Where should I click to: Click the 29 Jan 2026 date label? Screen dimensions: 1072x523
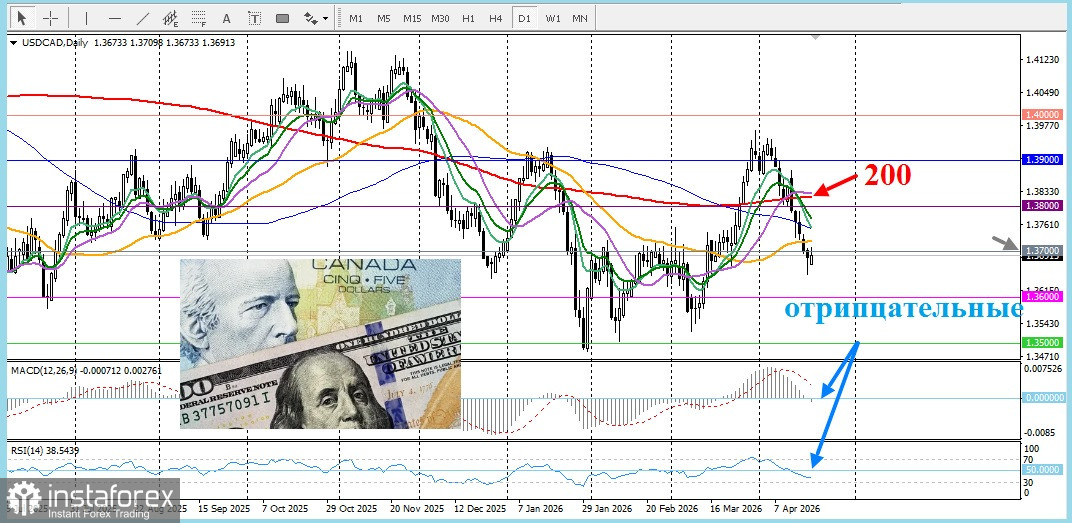coord(606,509)
